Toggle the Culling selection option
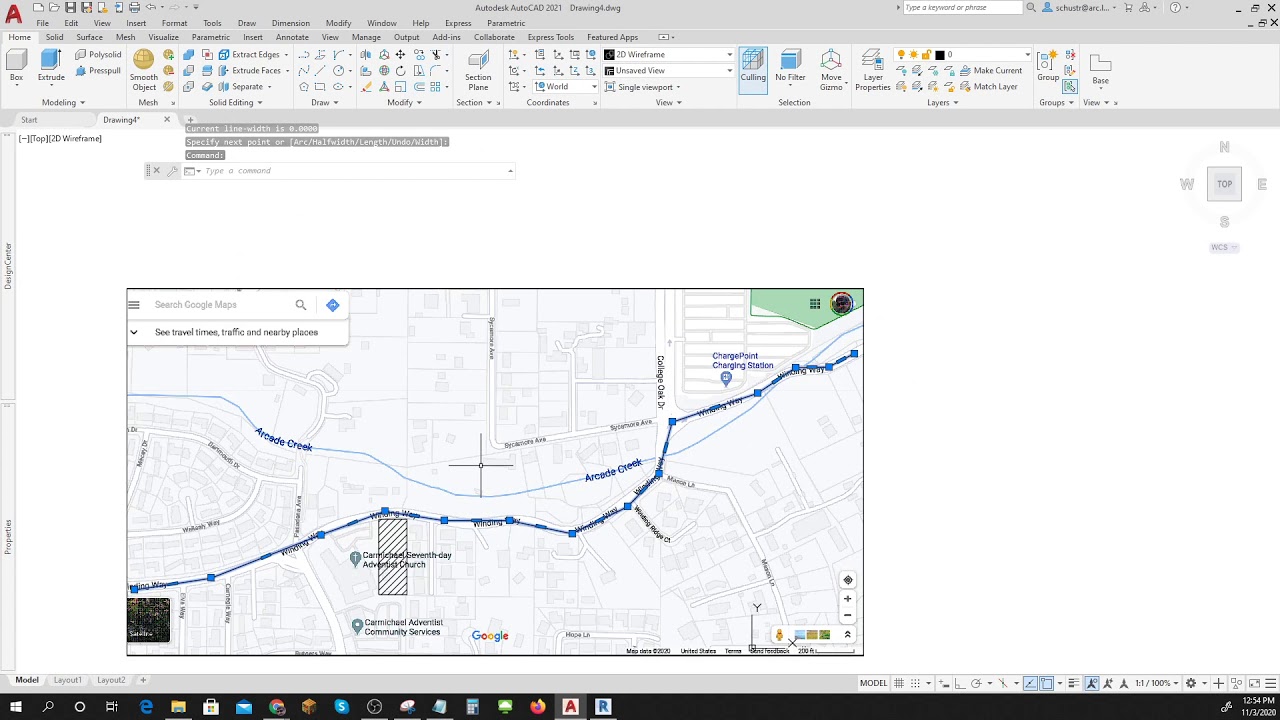Viewport: 1280px width, 720px height. (753, 68)
